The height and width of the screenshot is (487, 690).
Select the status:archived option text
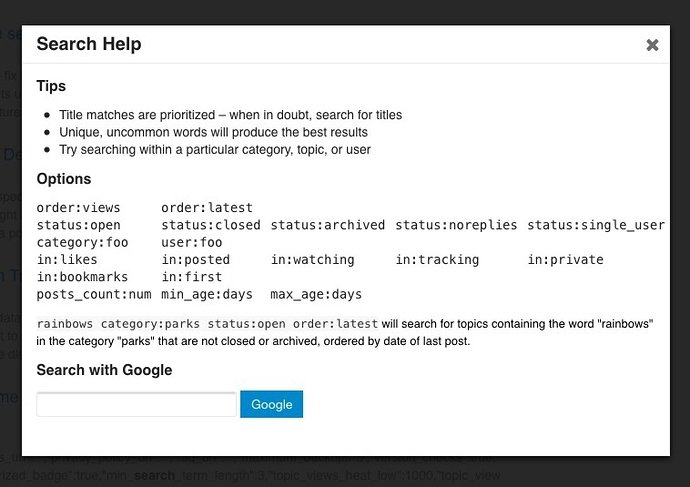(327, 225)
